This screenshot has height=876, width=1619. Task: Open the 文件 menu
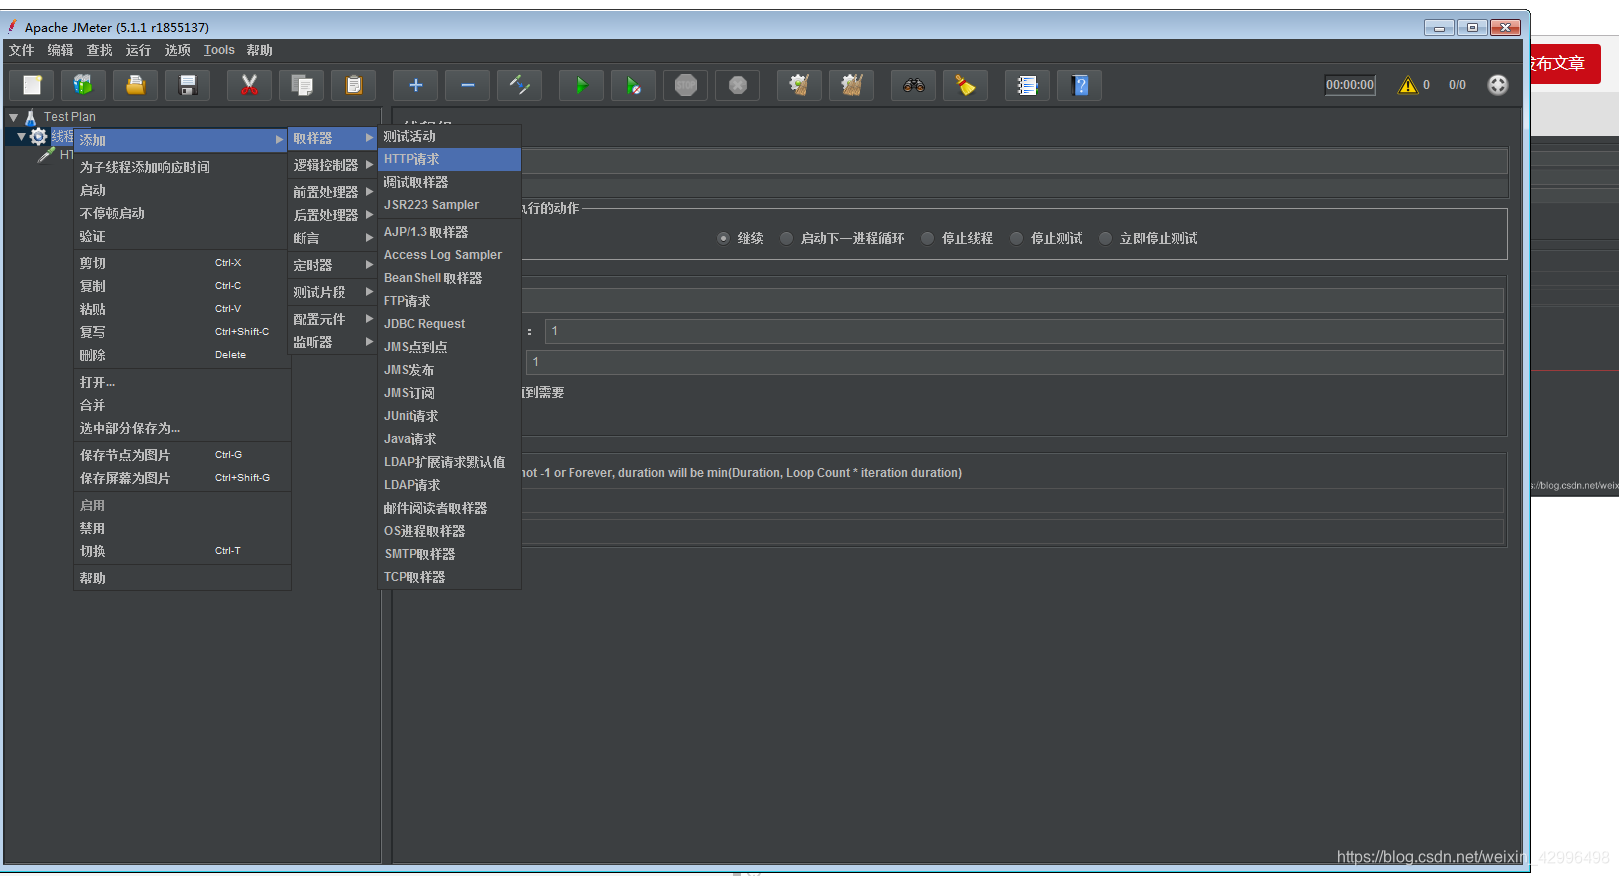point(22,50)
